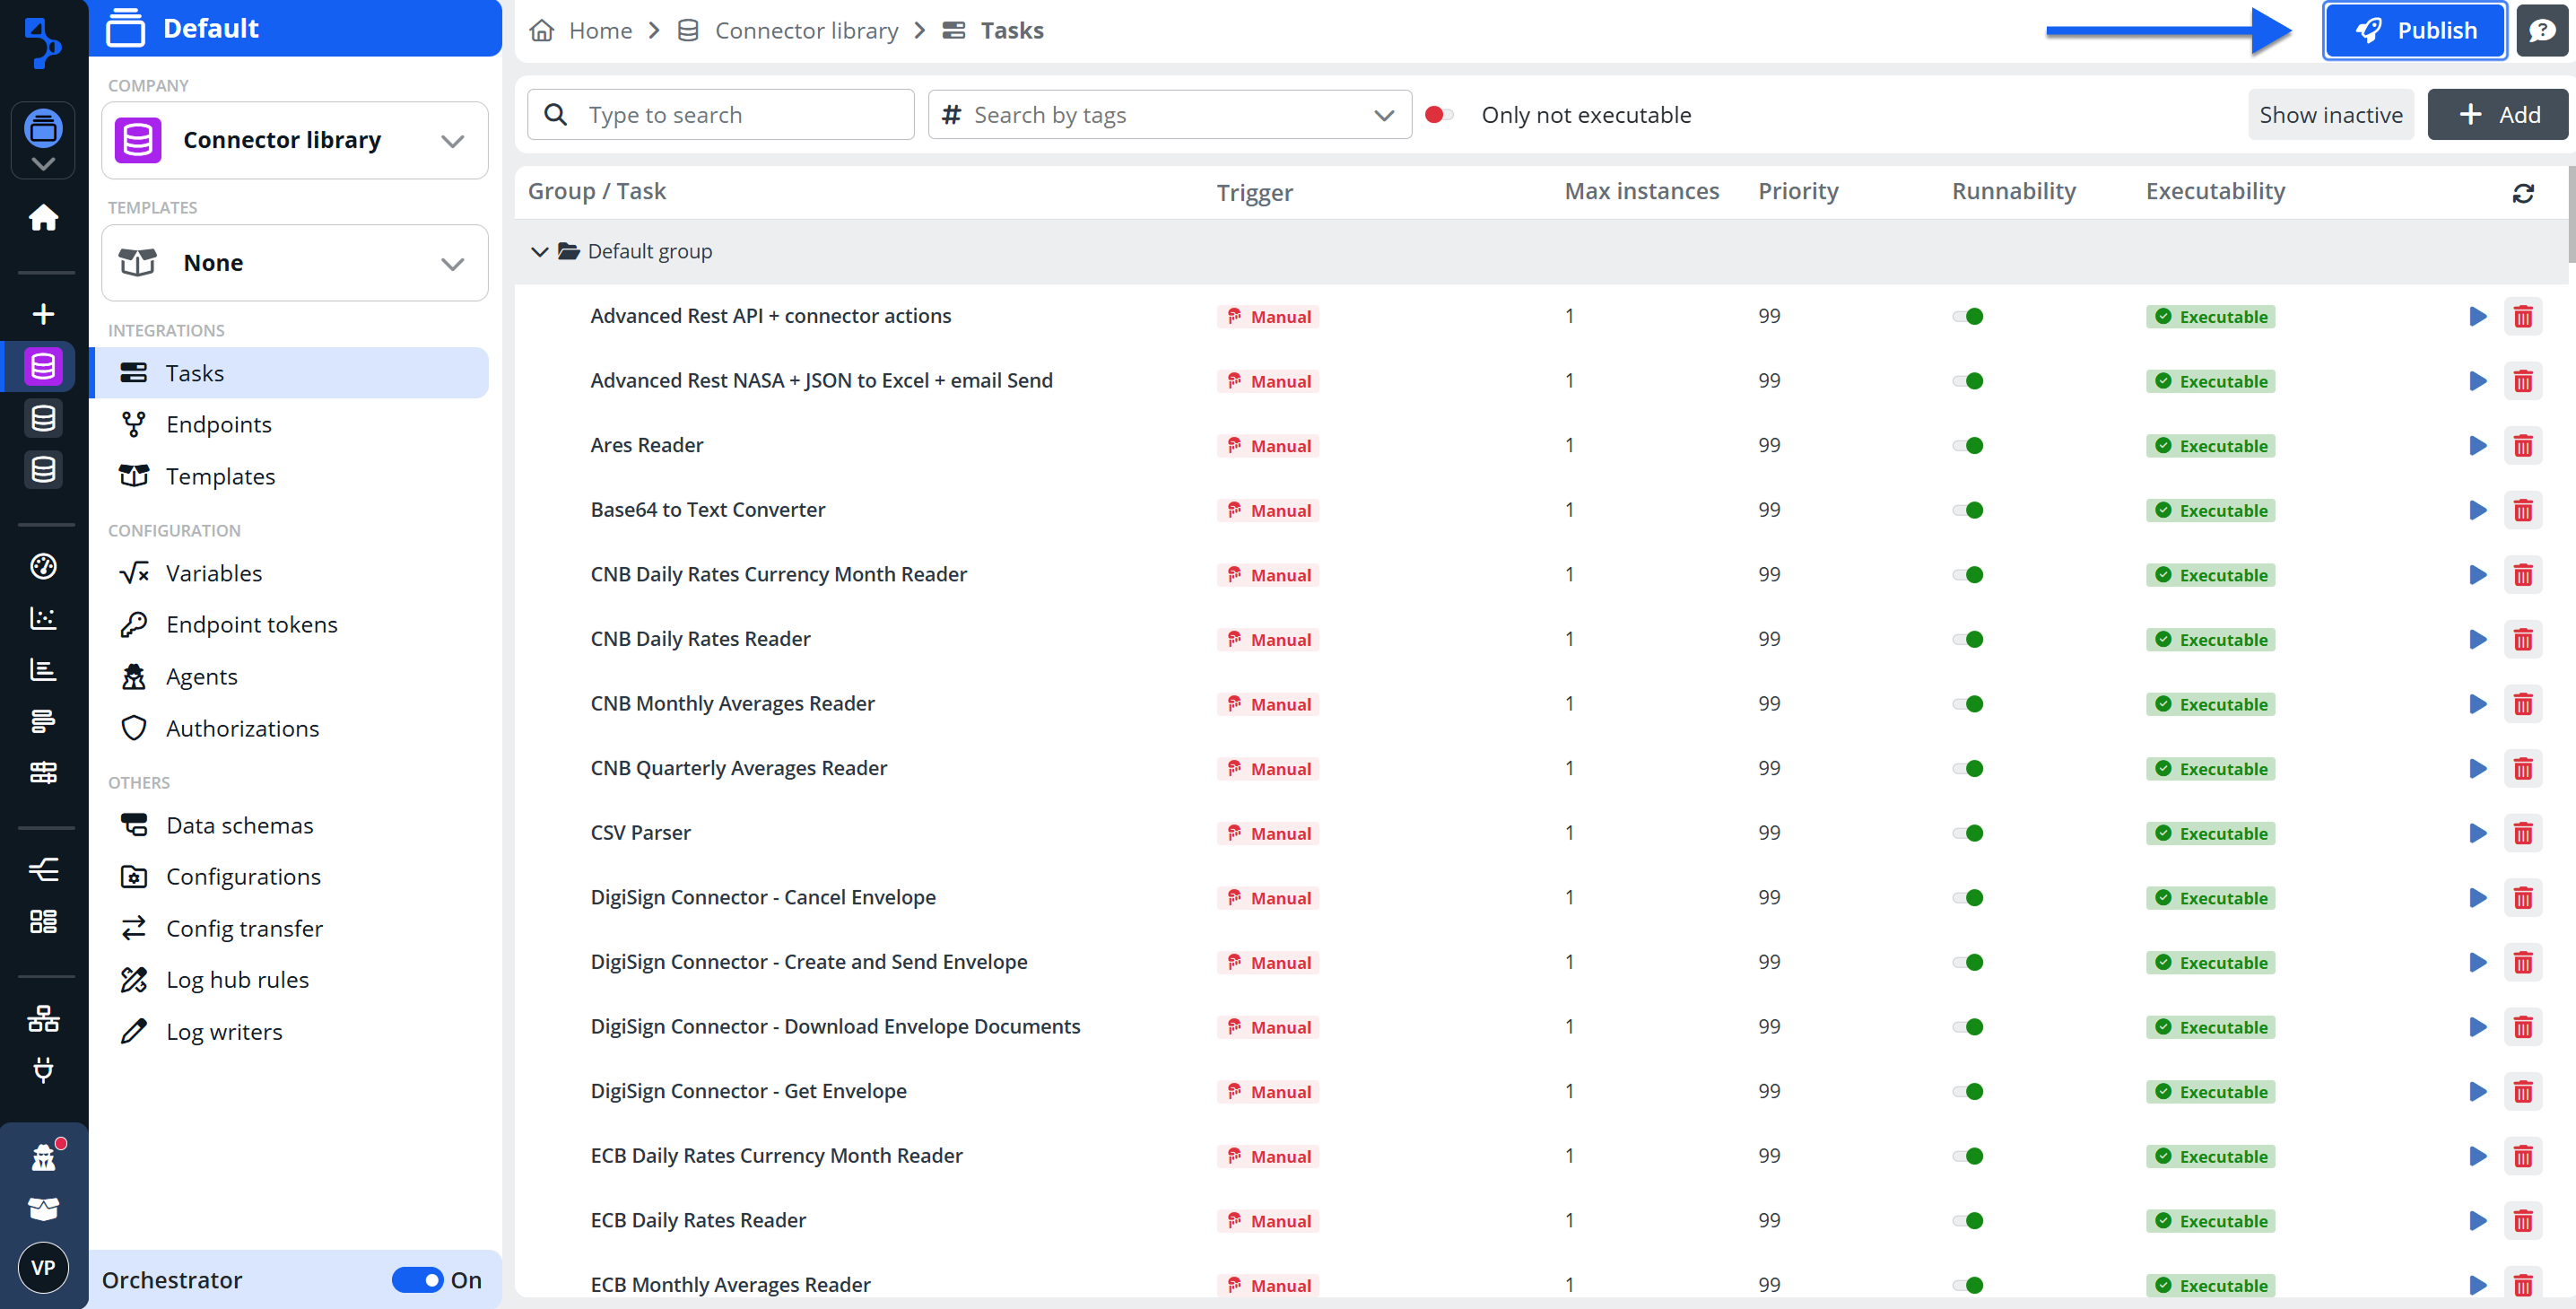Click the VP user avatar

point(43,1267)
